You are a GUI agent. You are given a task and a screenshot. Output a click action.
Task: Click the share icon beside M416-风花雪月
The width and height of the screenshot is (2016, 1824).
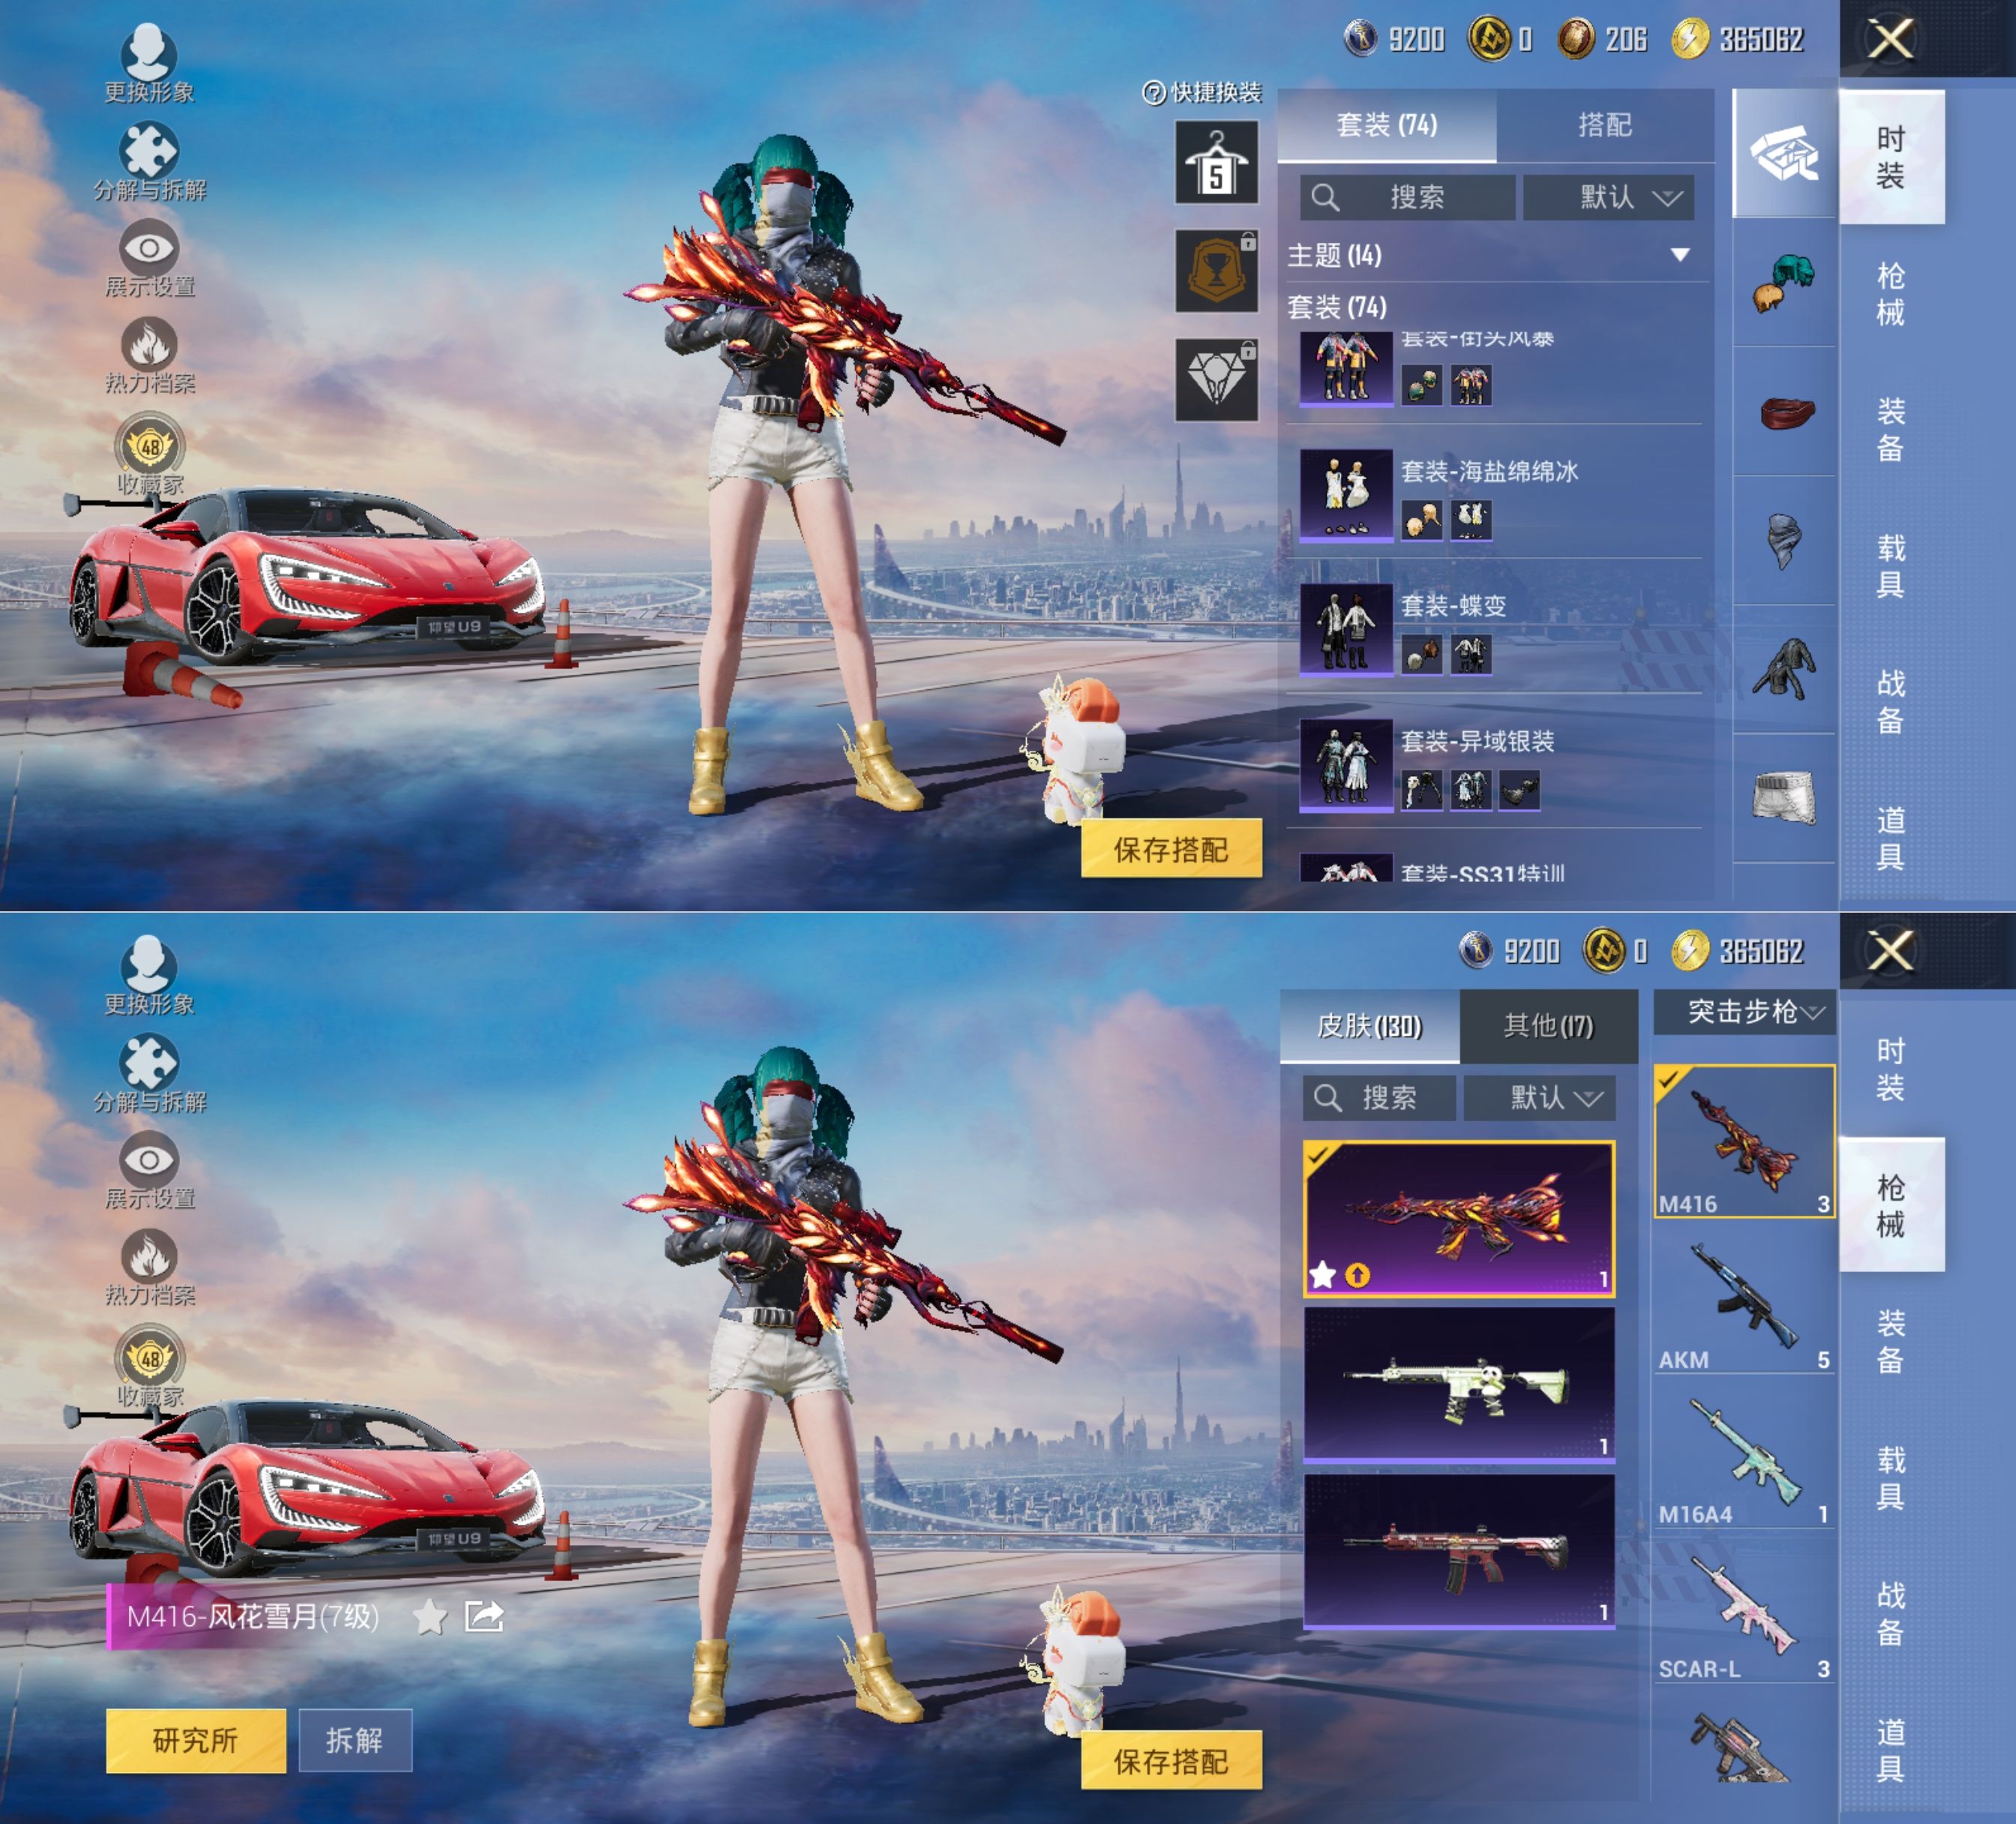pos(484,1616)
